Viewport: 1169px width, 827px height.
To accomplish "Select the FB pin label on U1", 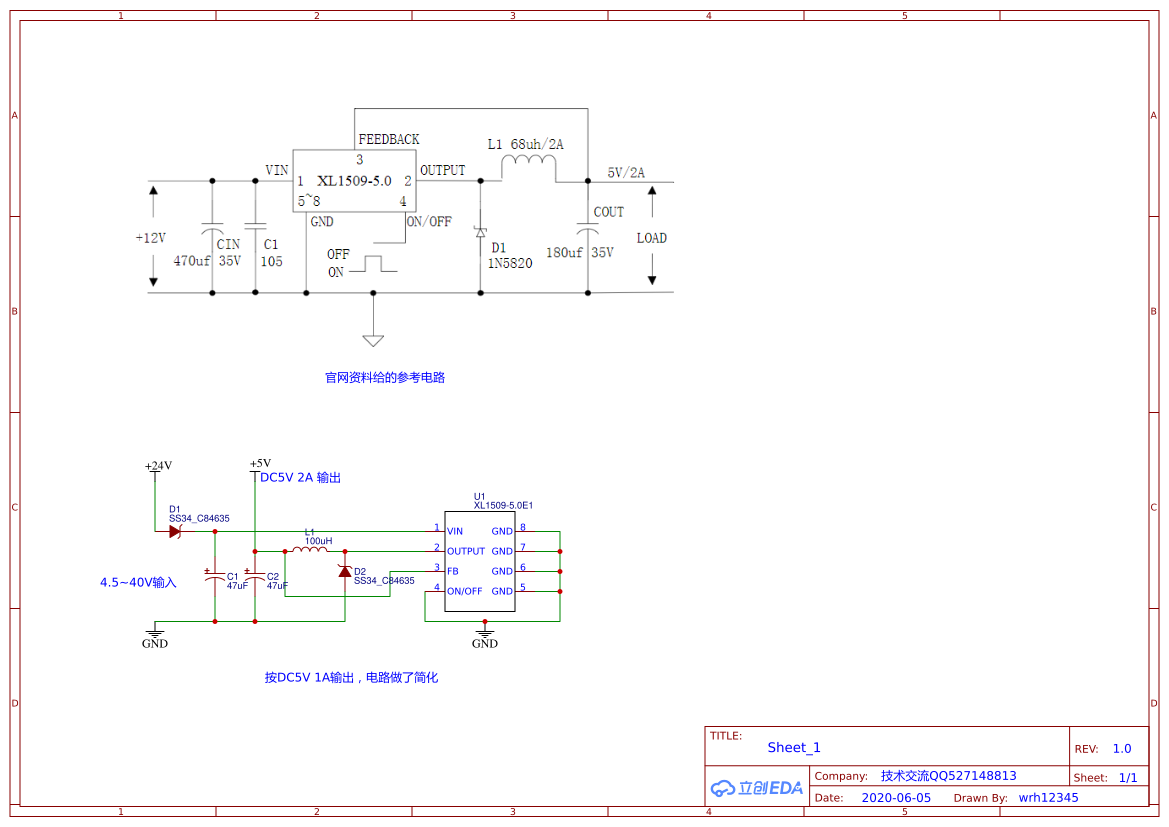I will [x=453, y=571].
